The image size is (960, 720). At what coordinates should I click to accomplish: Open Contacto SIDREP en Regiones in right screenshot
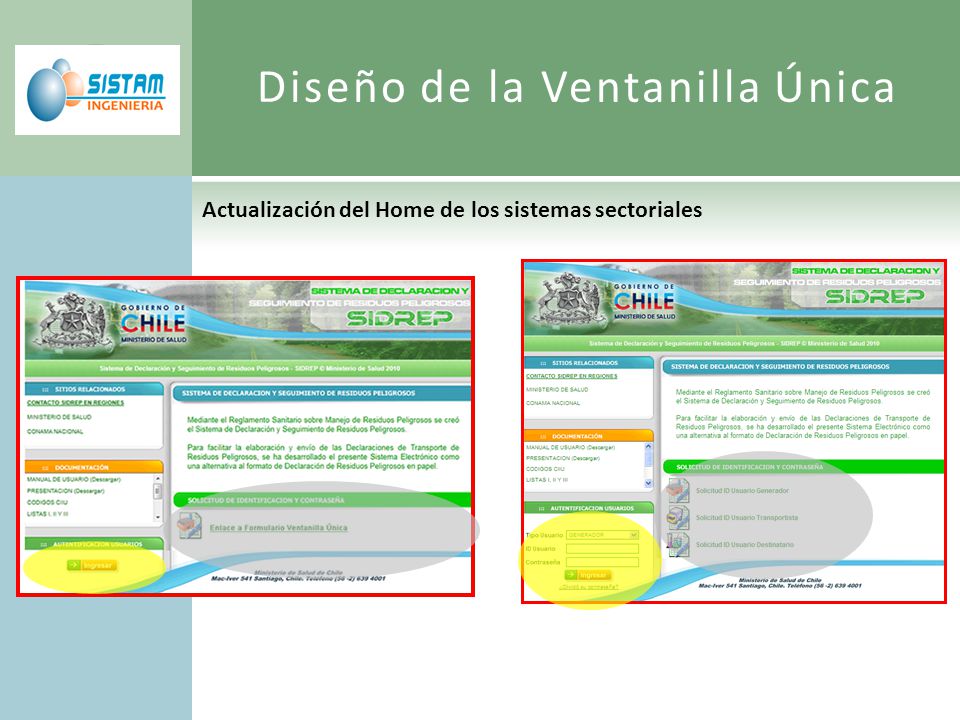(x=572, y=376)
